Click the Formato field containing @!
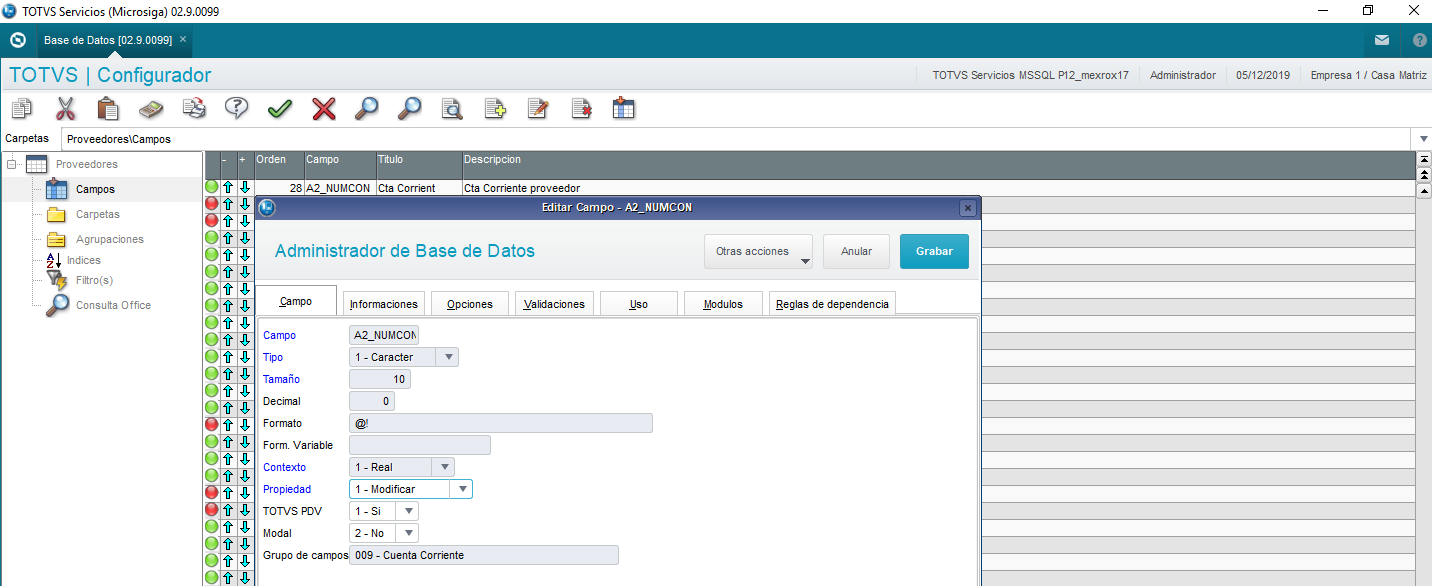Image resolution: width=1432 pixels, height=586 pixels. pyautogui.click(x=501, y=423)
